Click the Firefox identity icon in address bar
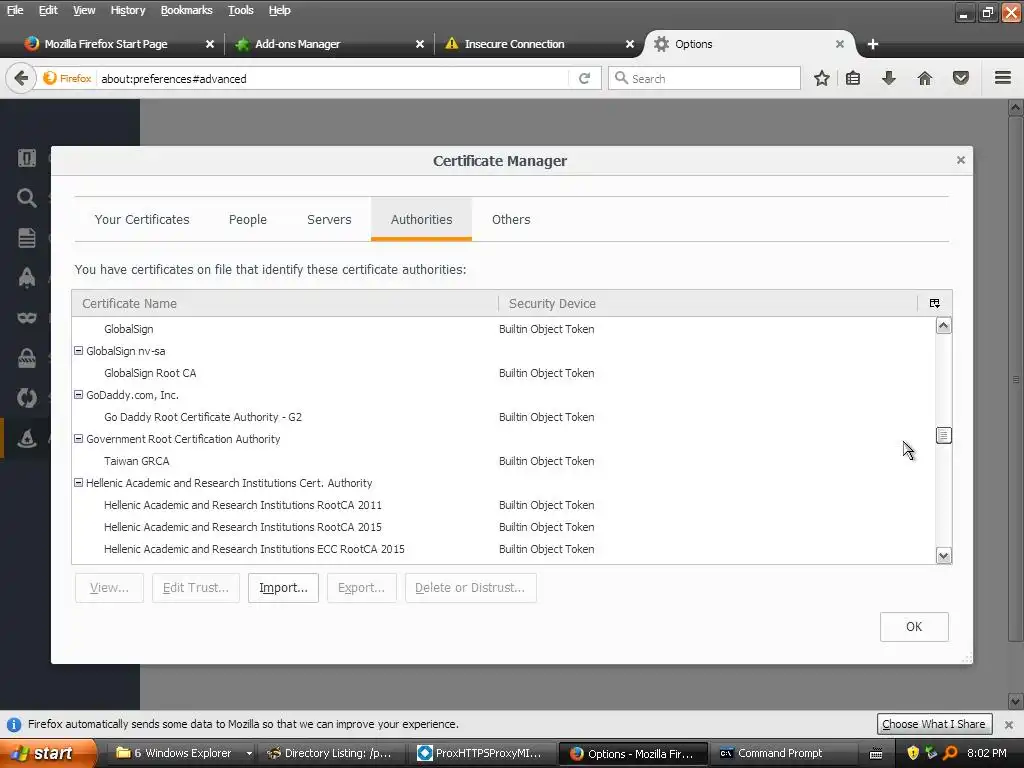The height and width of the screenshot is (768, 1024). coord(67,78)
